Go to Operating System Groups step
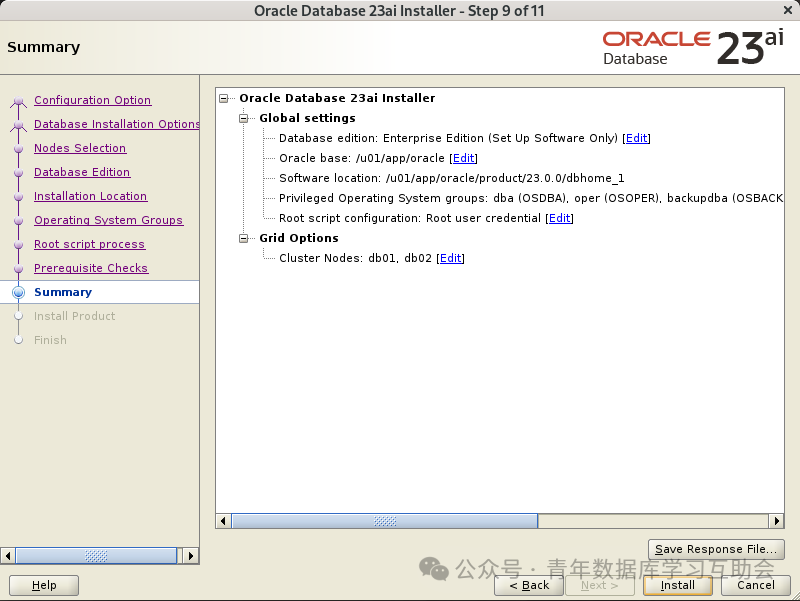 [108, 220]
